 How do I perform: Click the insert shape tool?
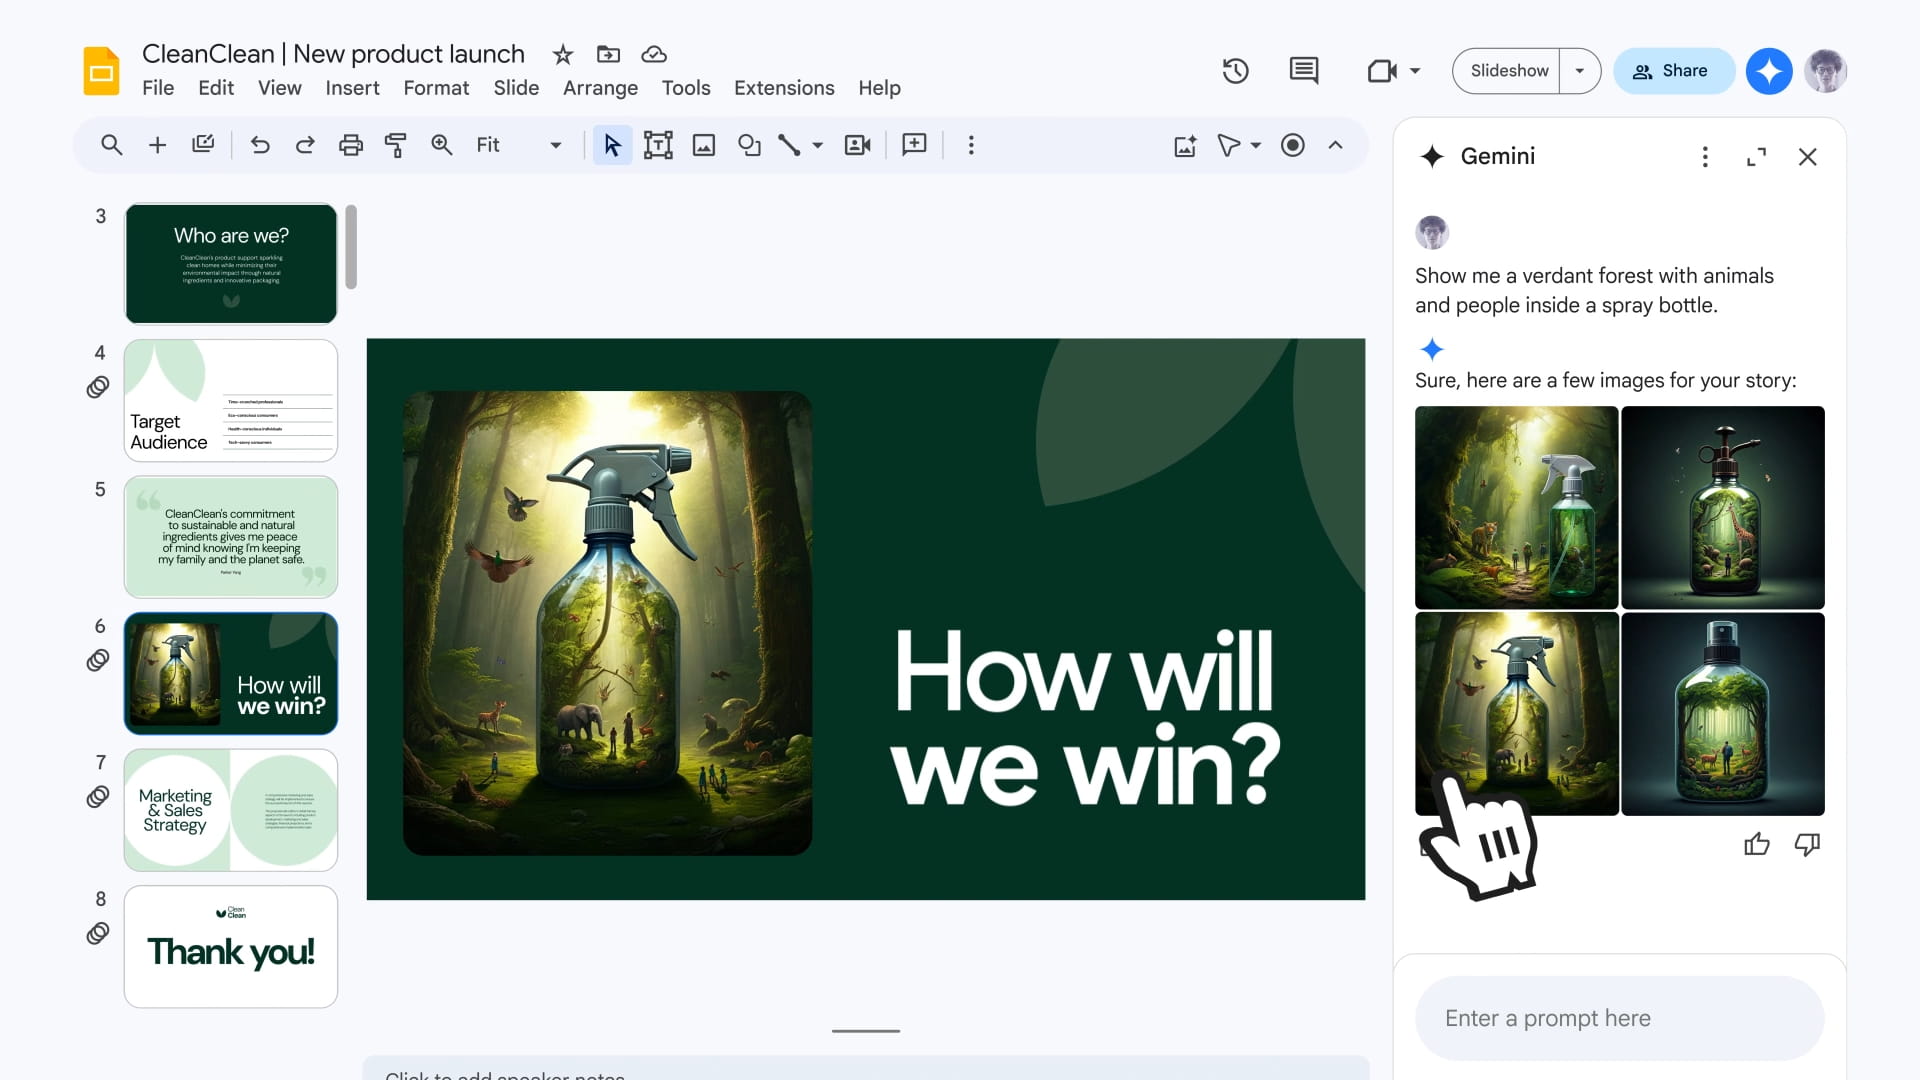tap(749, 145)
